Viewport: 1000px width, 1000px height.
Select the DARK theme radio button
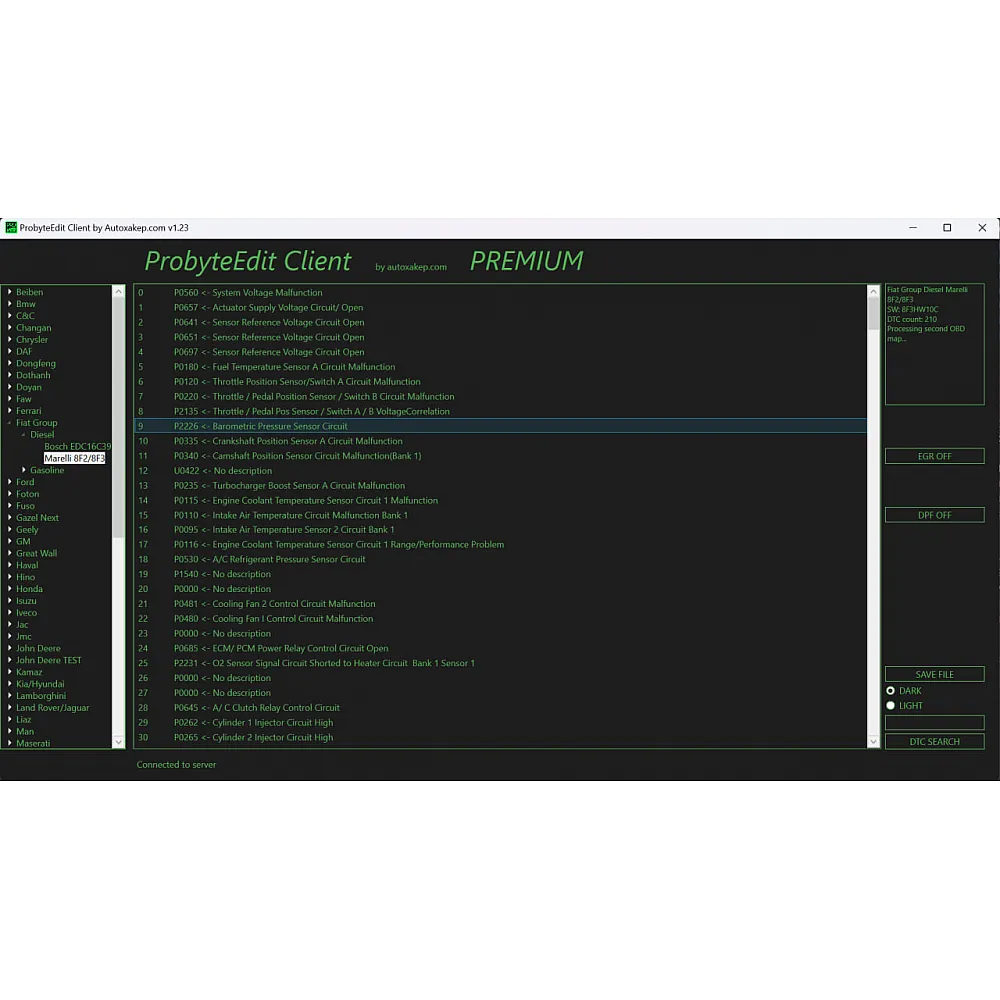891,691
